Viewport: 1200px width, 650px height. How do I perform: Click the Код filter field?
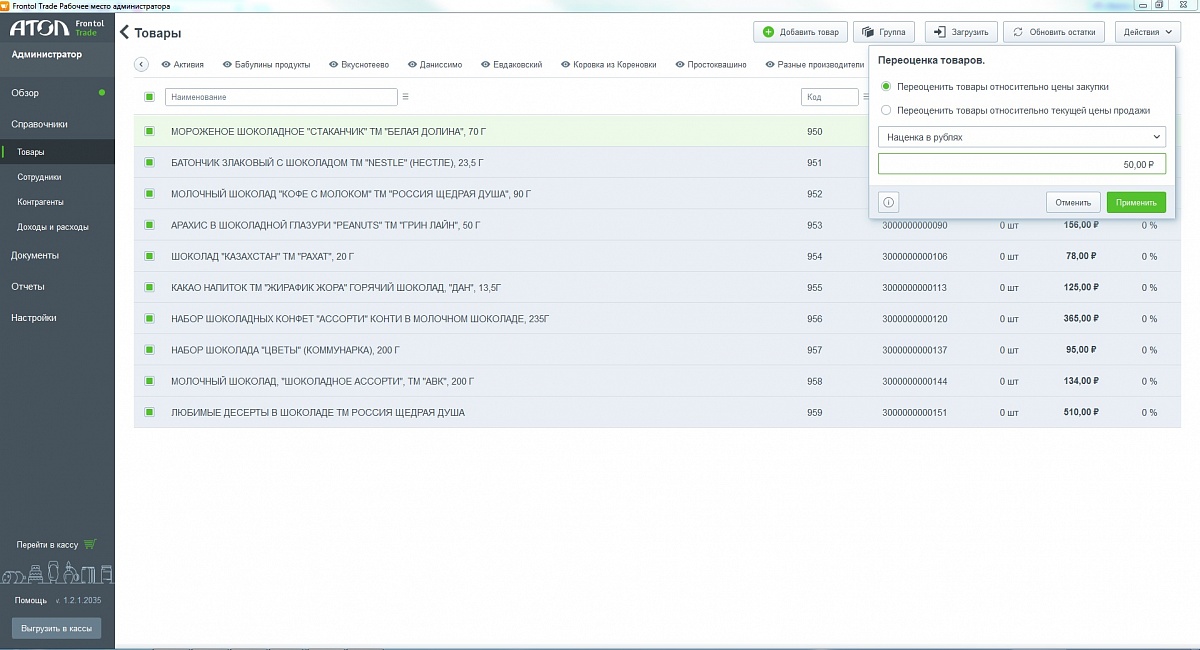coord(829,97)
